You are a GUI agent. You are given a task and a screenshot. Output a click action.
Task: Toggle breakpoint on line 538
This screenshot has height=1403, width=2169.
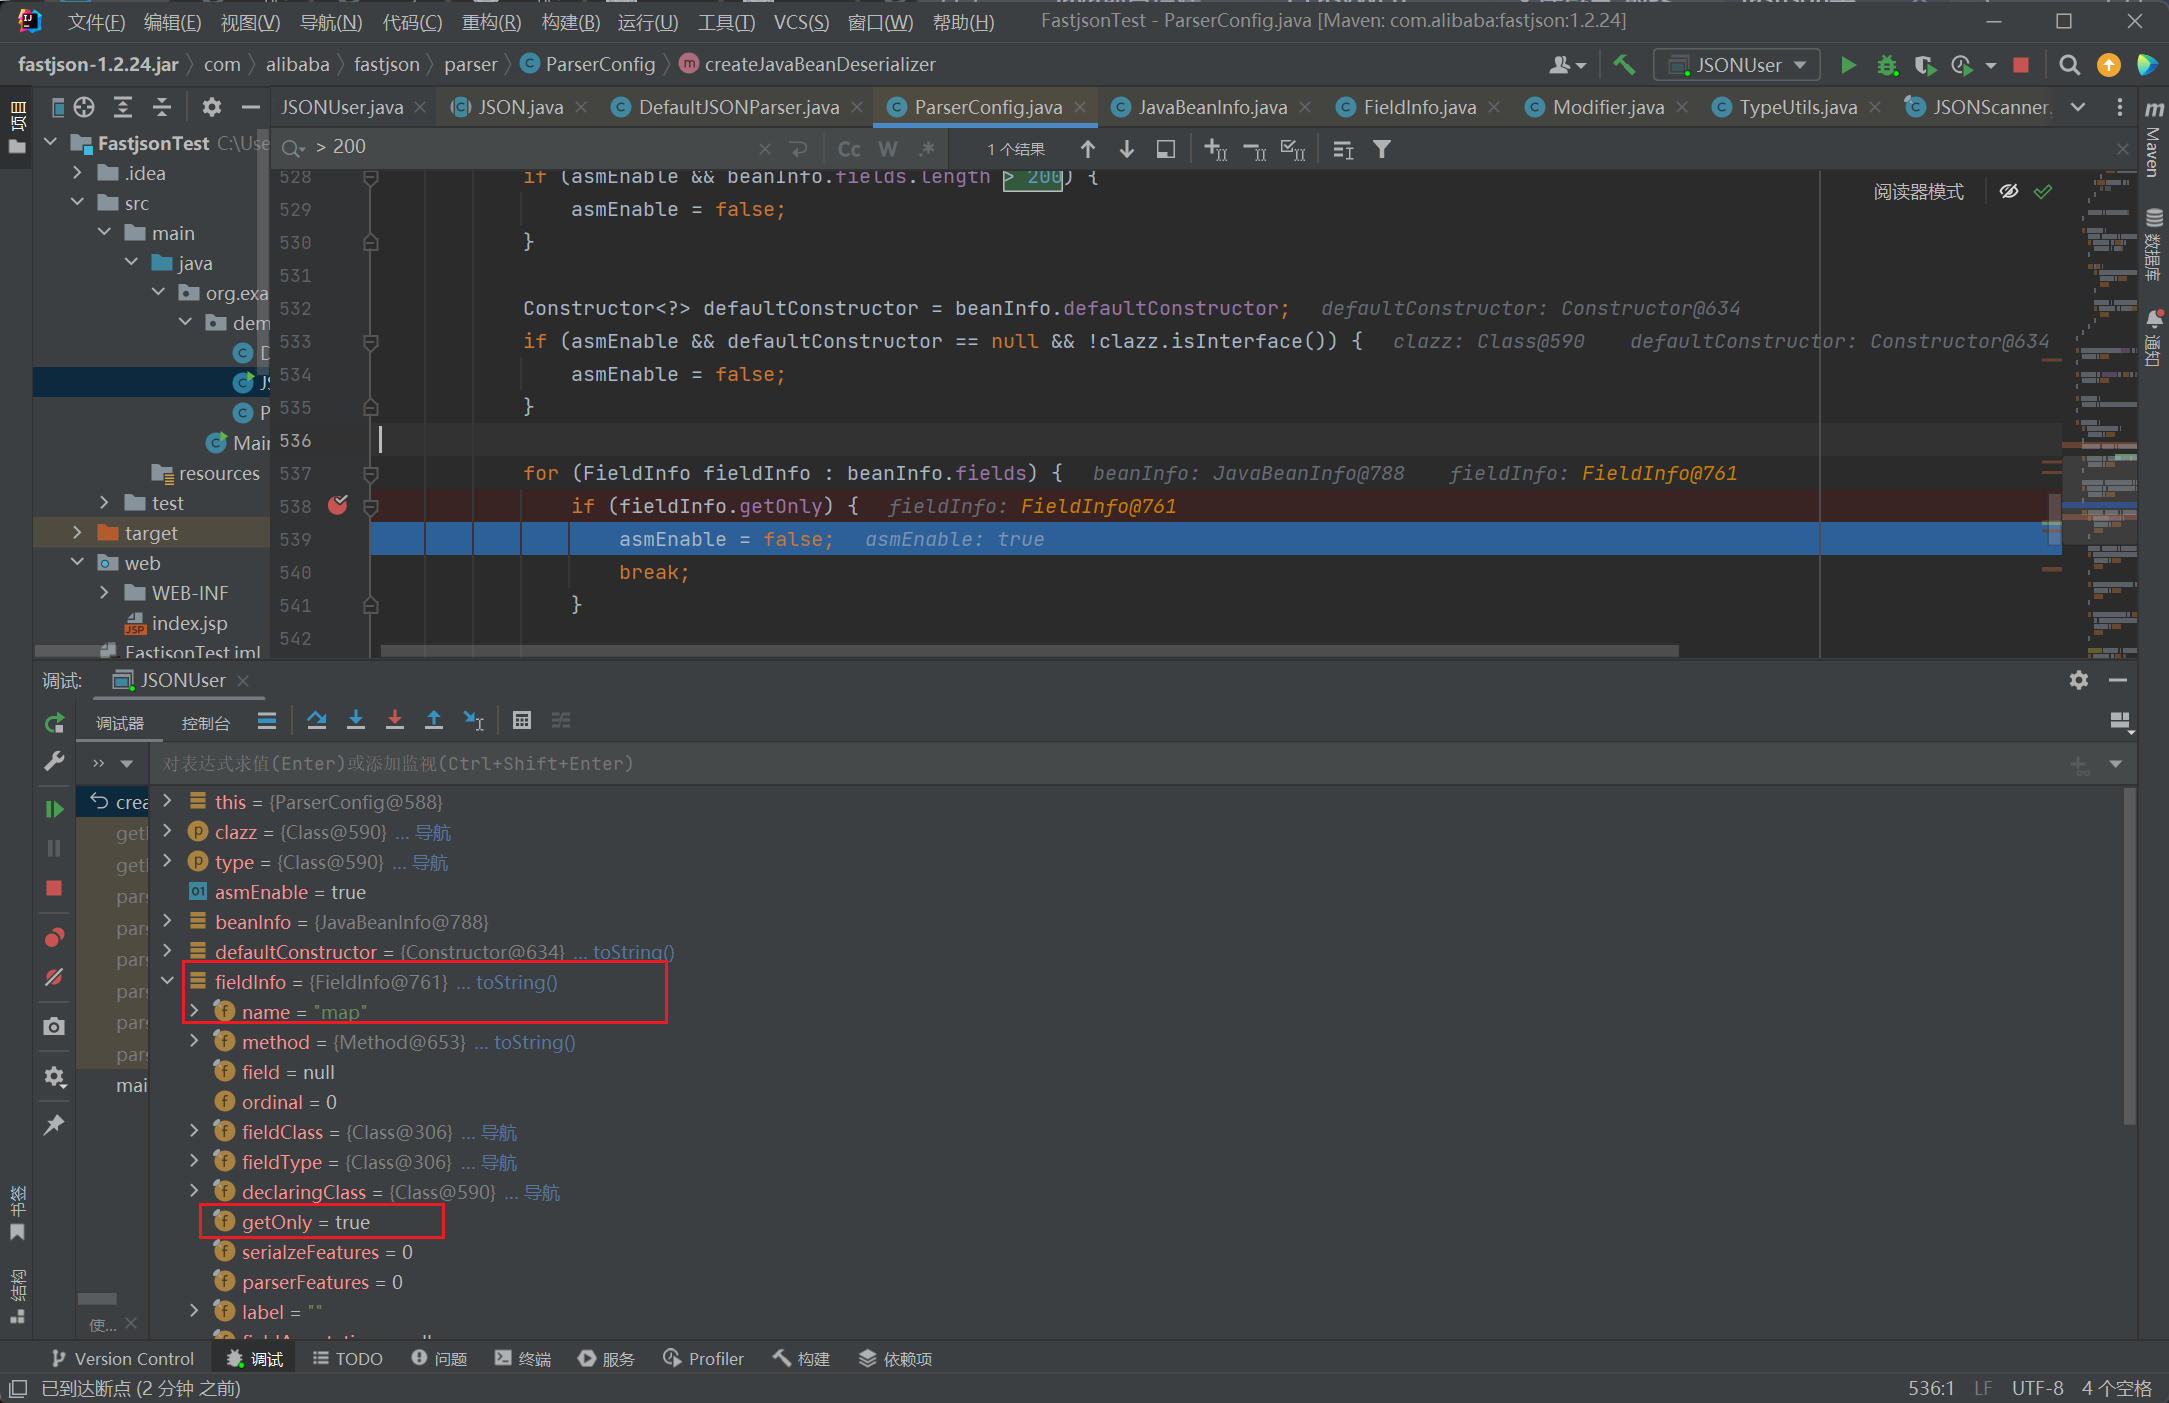338,505
